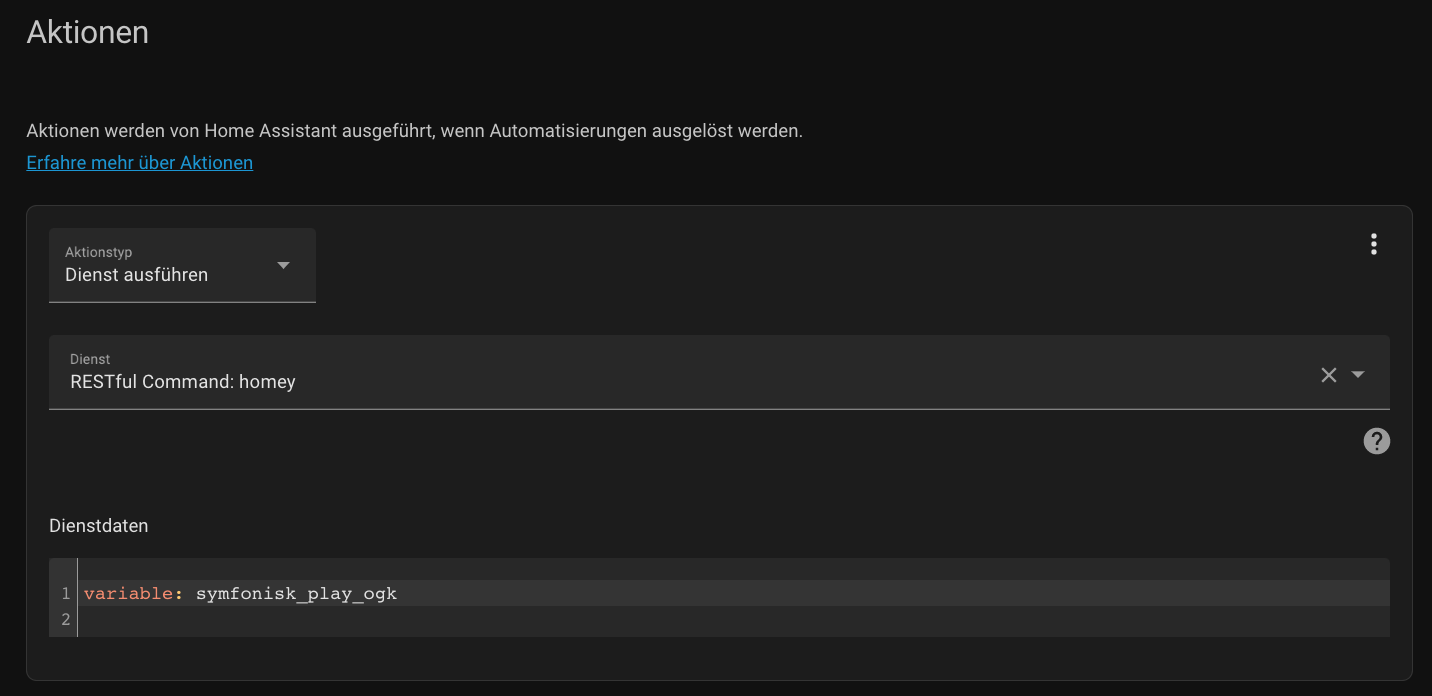The width and height of the screenshot is (1432, 696).
Task: Click the empty second line in Dienstdaten editor
Action: coord(600,620)
